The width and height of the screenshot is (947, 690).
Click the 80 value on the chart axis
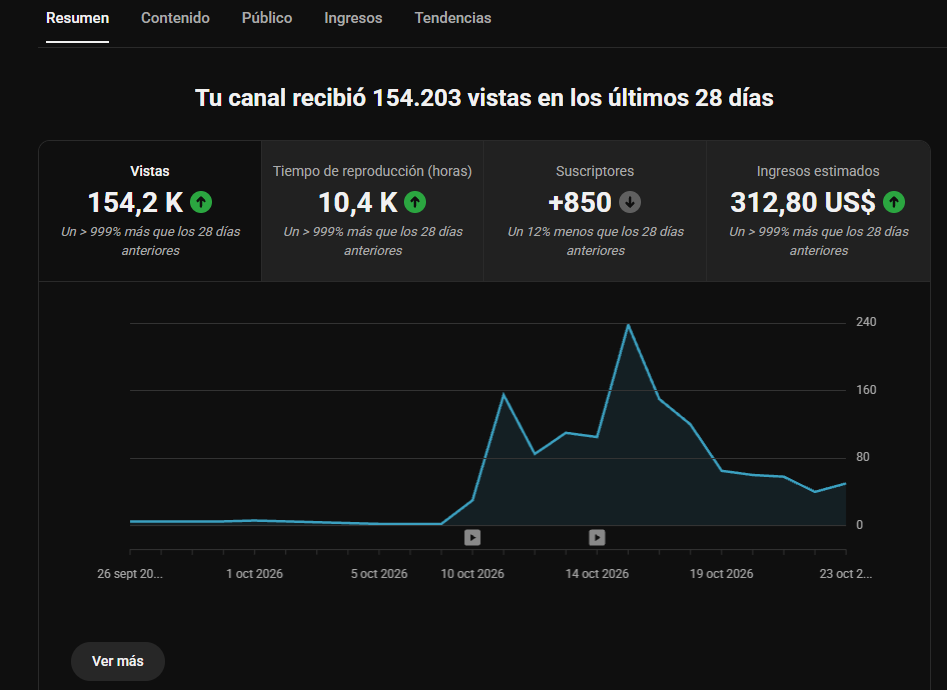pyautogui.click(x=862, y=457)
